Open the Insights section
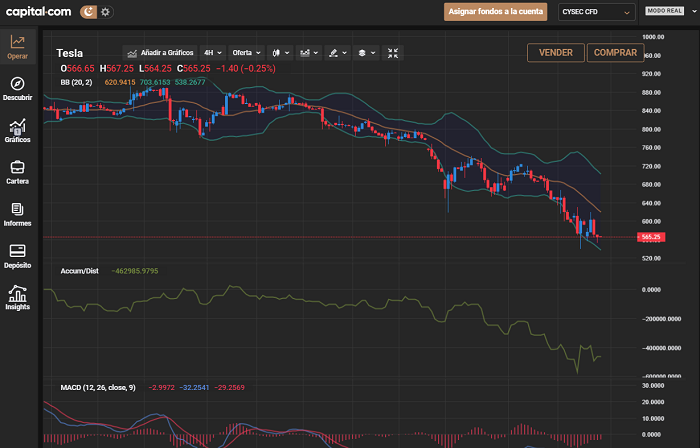This screenshot has width=700, height=448. 17,298
